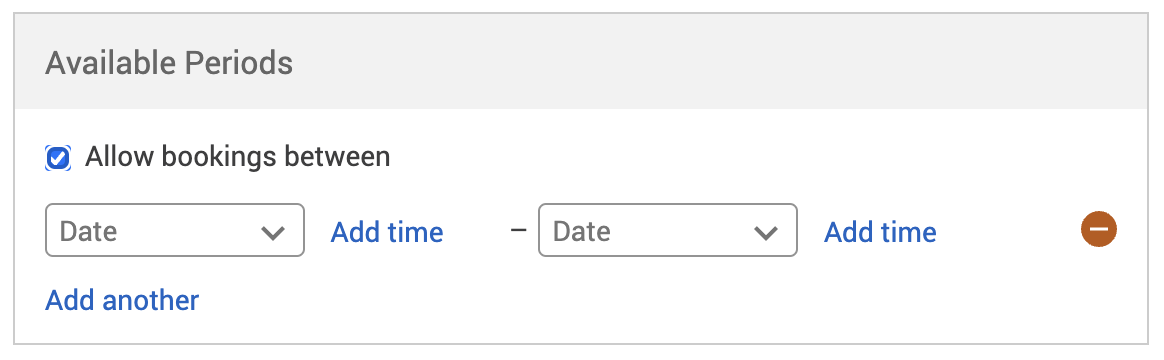Click the Add time link before the dash separator

[x=387, y=232]
